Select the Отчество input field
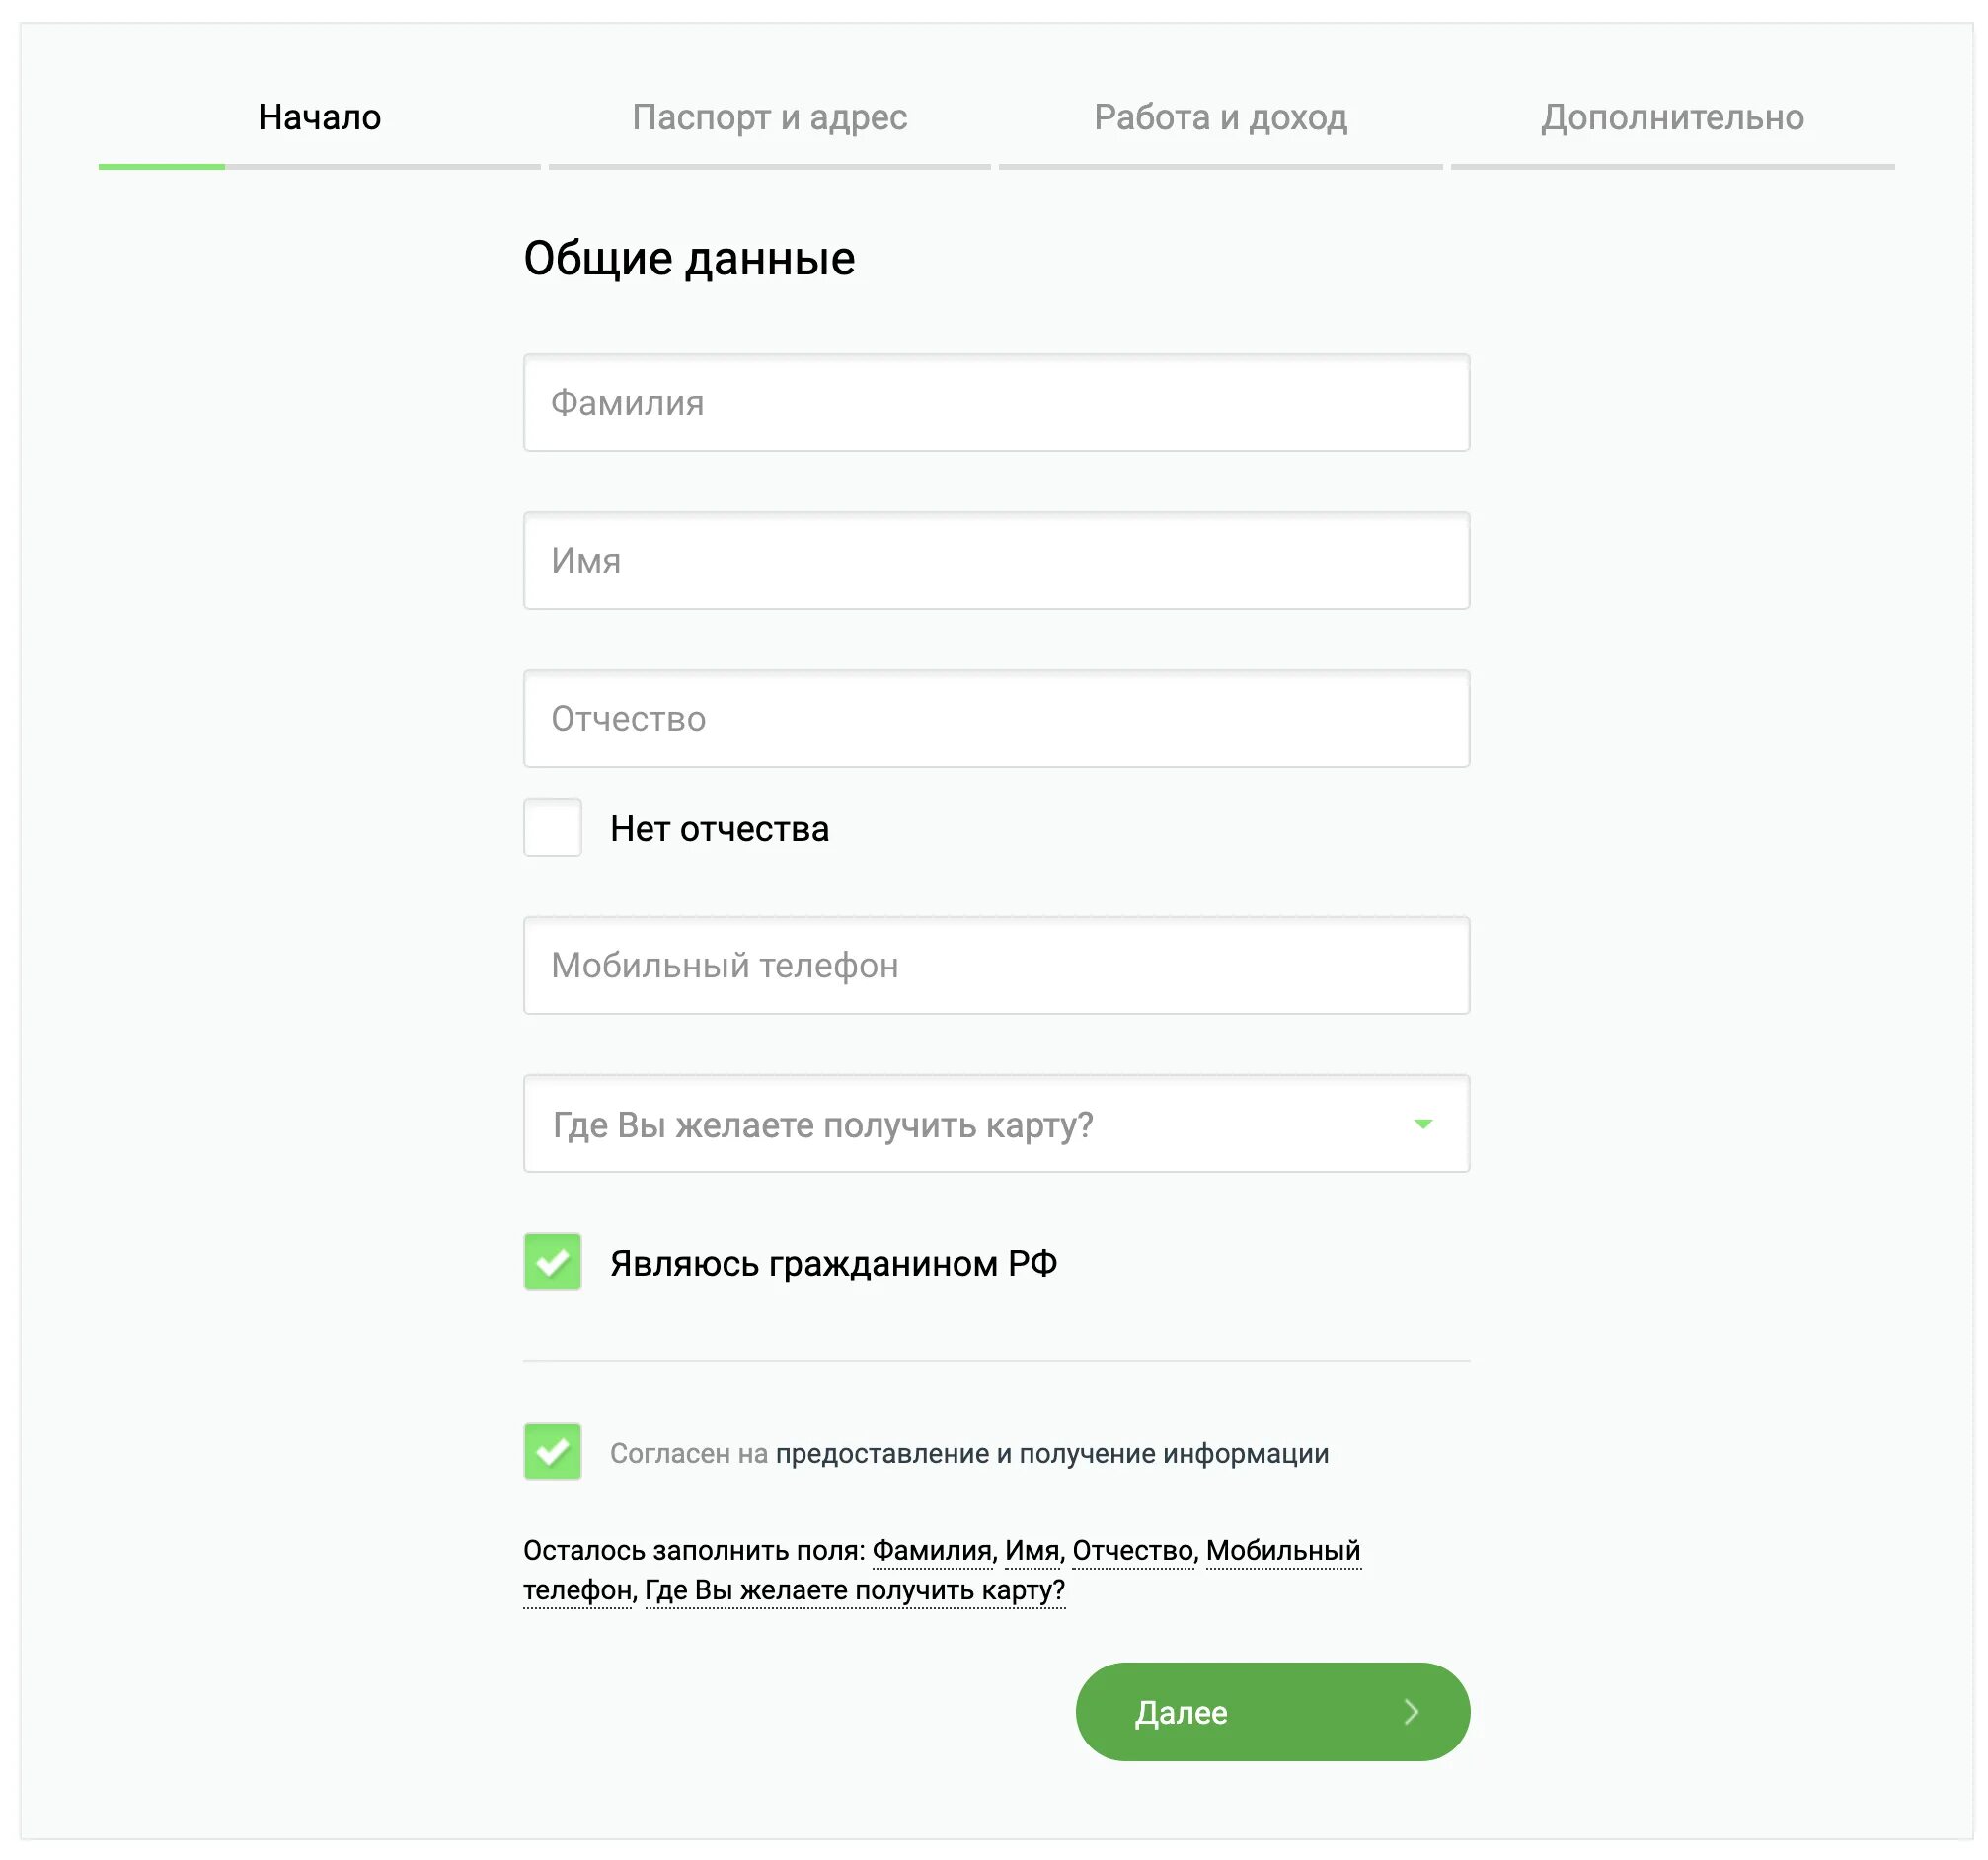Screen dimensions: 1988x1860 (995, 719)
